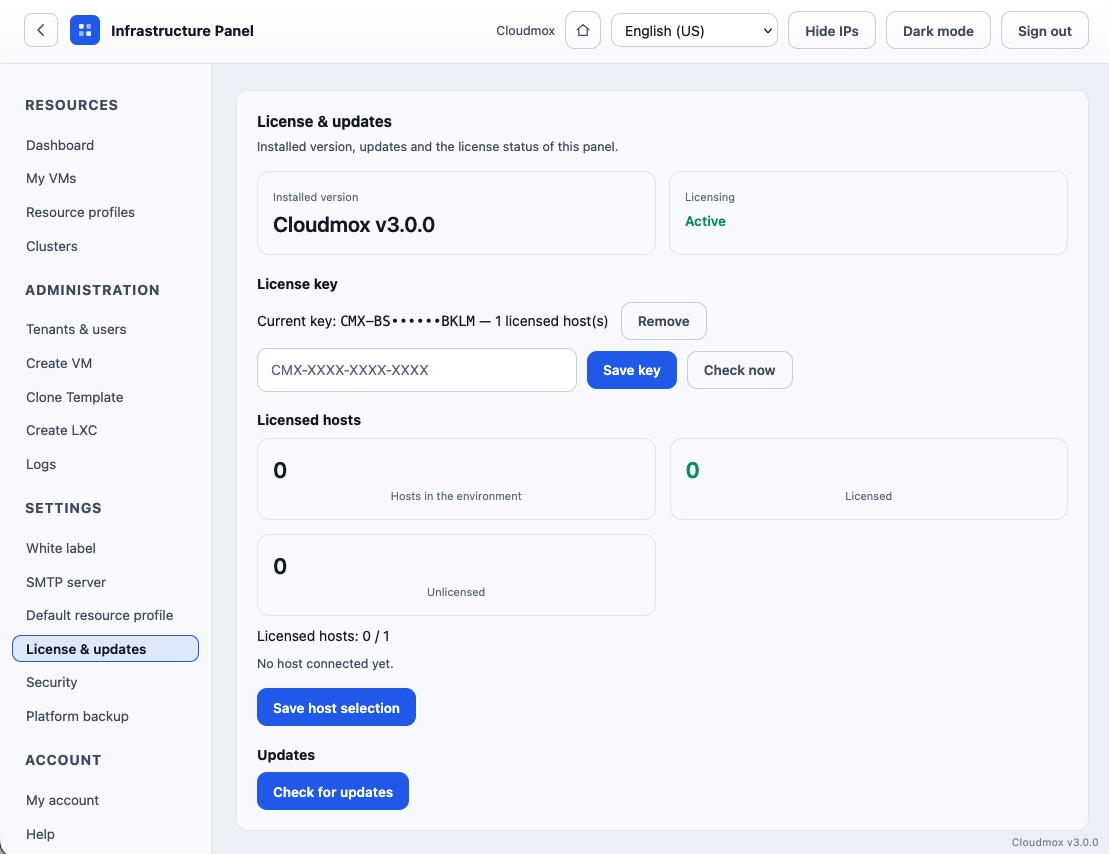Go to My account
Screen dimensions: 1109x854
coord(62,800)
